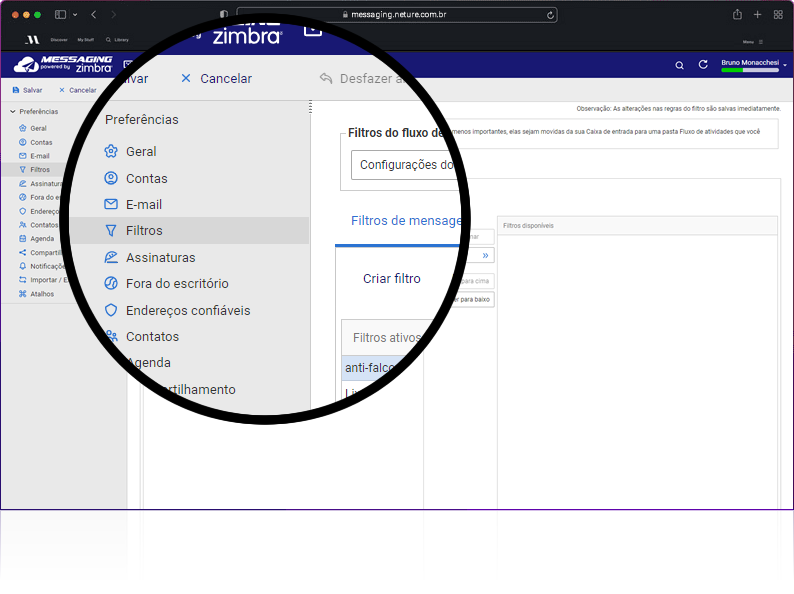The width and height of the screenshot is (794, 594).
Task: Click the funnel icon beside enlarged Filtros
Action: tap(111, 231)
